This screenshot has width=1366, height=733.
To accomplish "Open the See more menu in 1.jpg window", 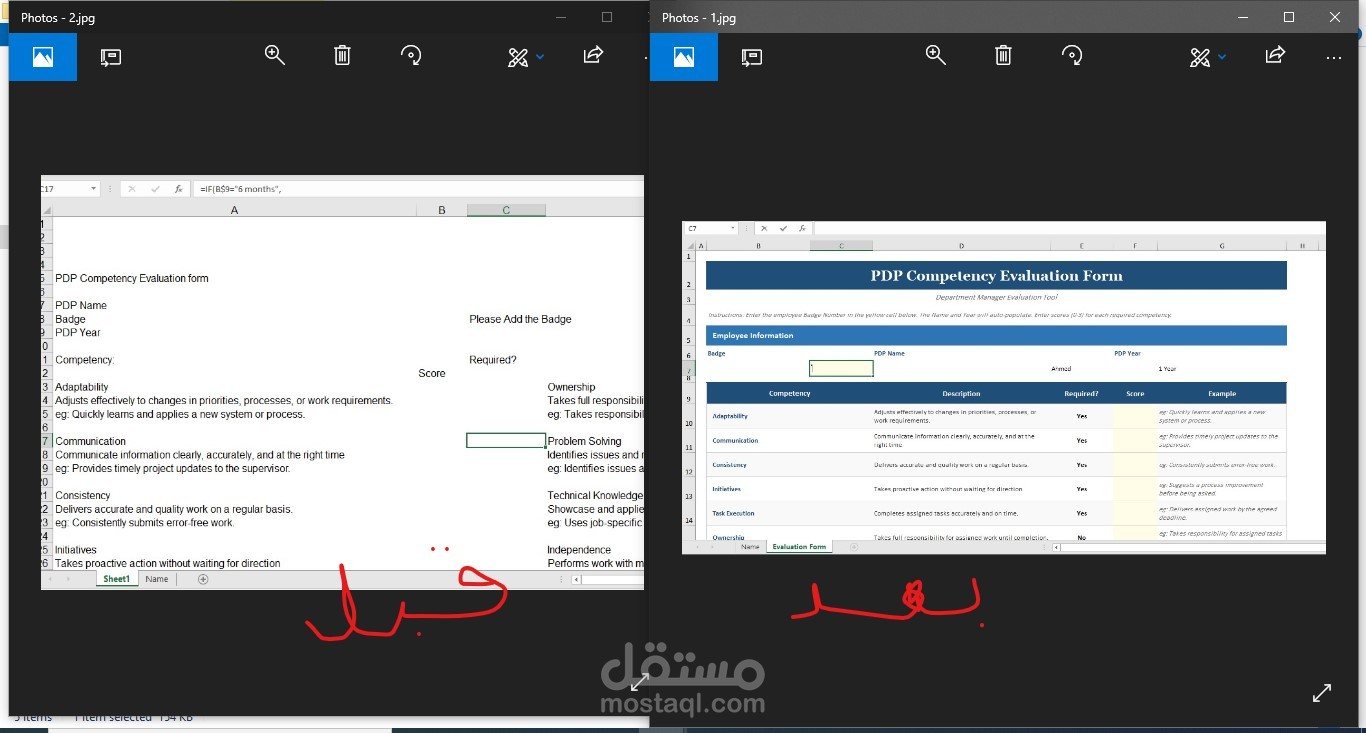I will pyautogui.click(x=1333, y=57).
